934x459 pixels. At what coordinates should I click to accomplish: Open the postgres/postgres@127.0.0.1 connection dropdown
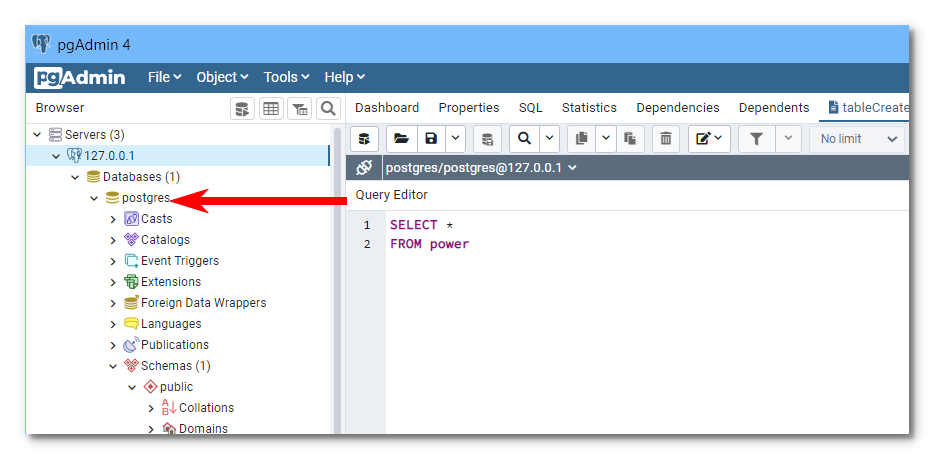481,168
